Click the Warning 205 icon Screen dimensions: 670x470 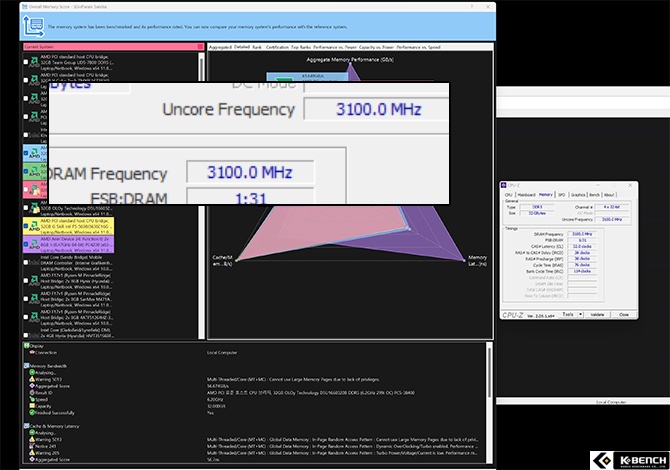click(x=32, y=453)
